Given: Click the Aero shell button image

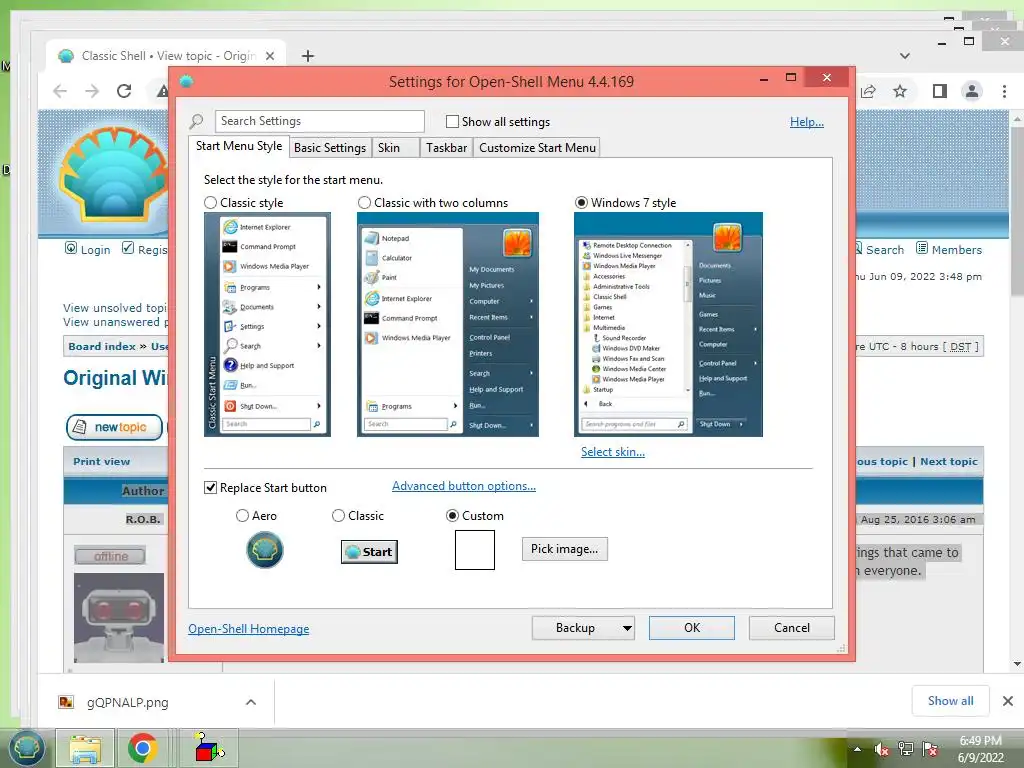Looking at the screenshot, I should tap(264, 550).
